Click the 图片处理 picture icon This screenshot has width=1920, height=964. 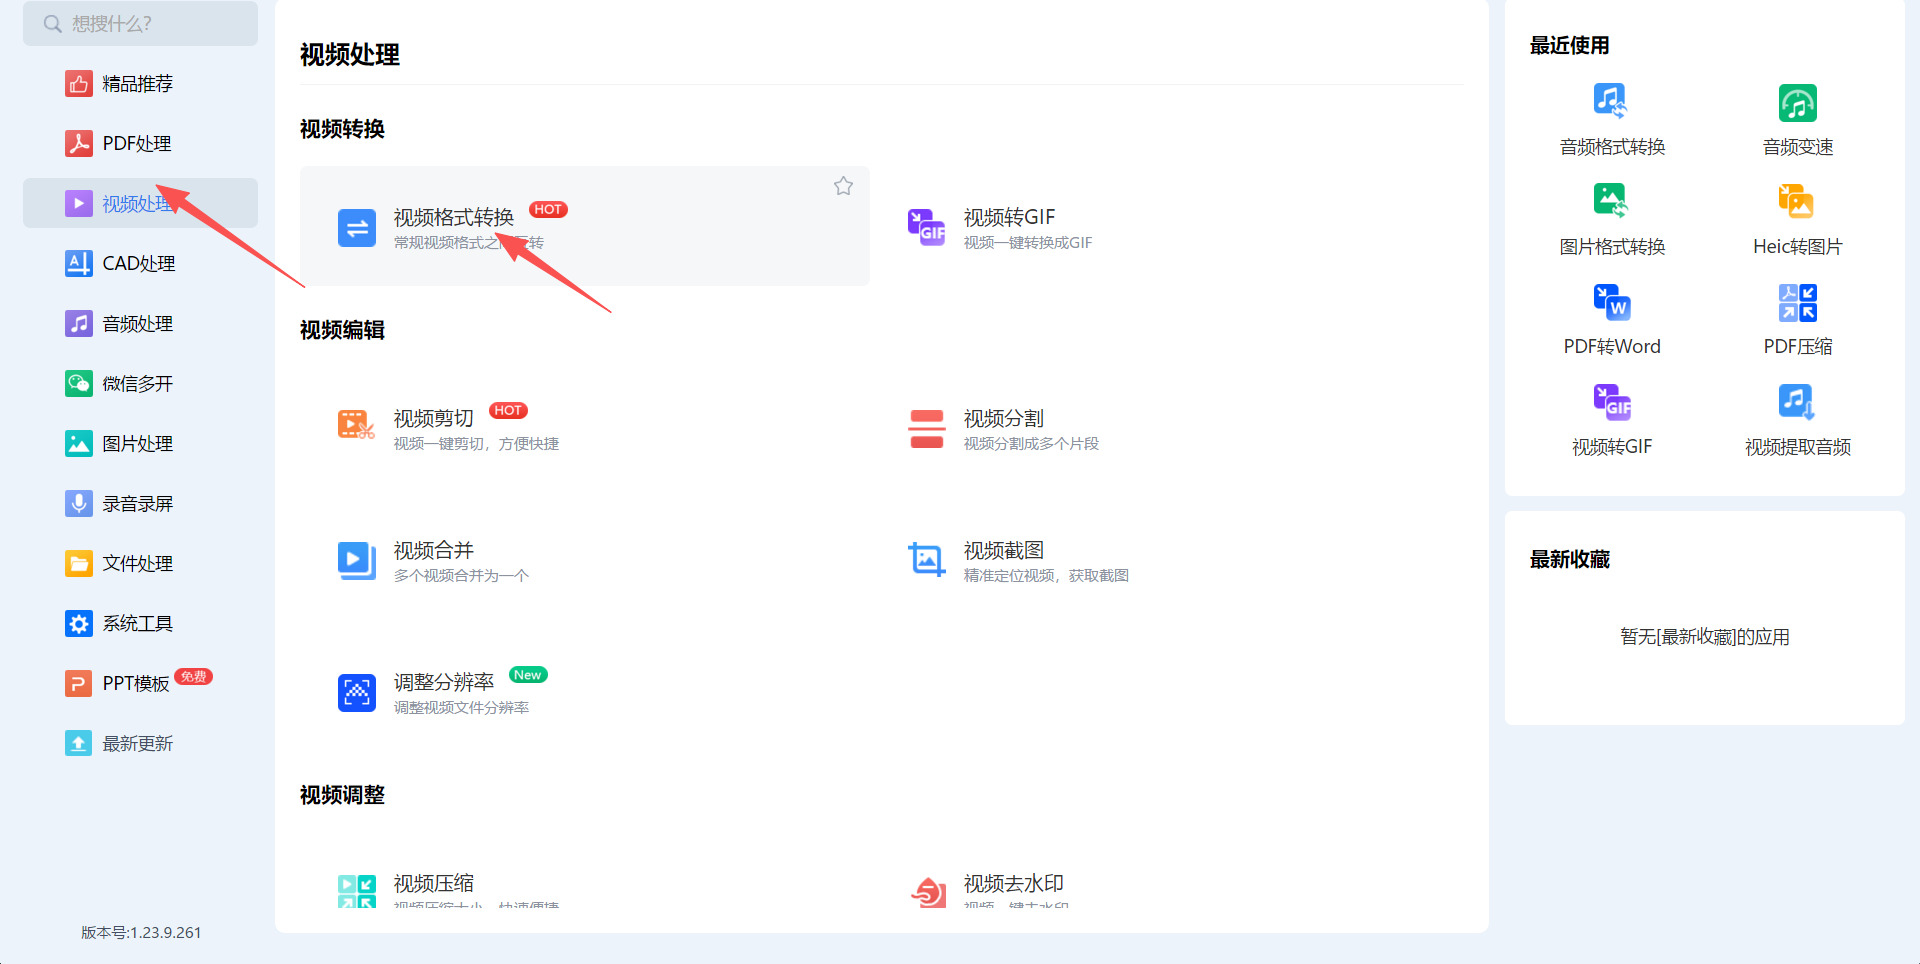79,443
